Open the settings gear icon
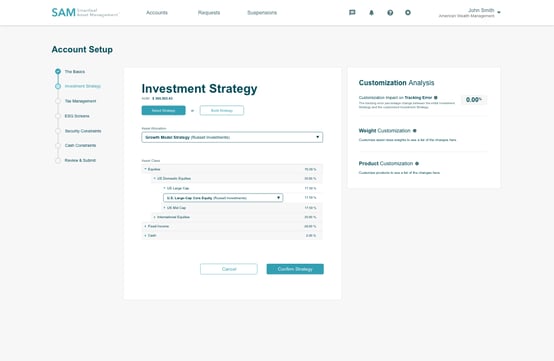This screenshot has height=361, width=554. tap(408, 13)
